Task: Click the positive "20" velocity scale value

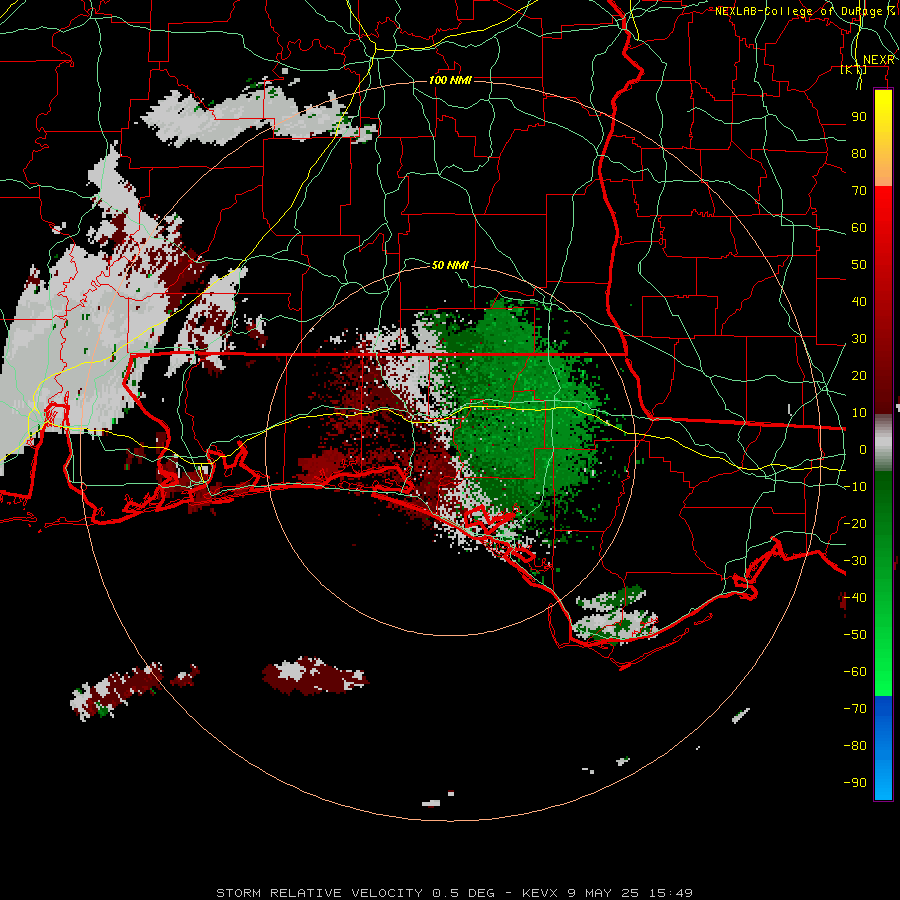Action: coord(859,376)
